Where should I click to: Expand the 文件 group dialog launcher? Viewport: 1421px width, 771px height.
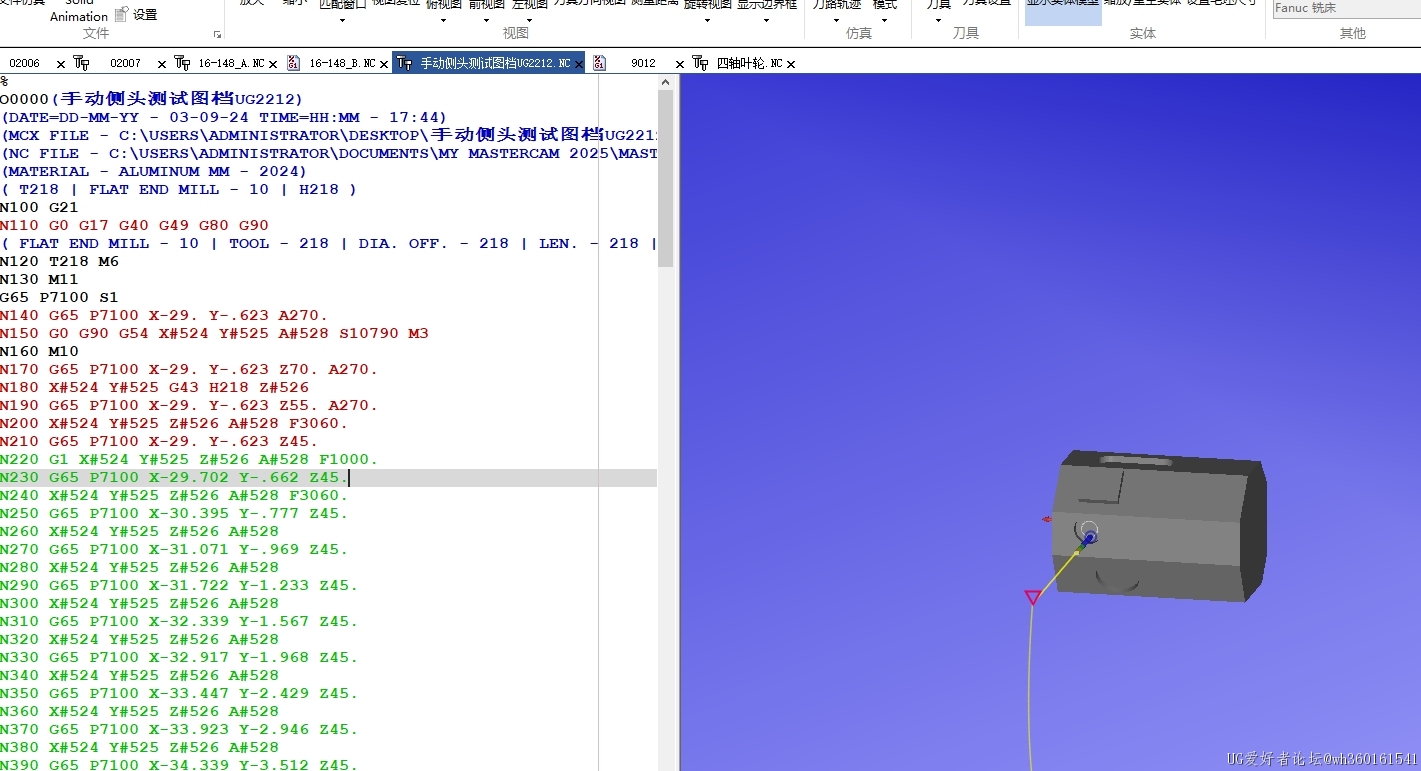coord(217,35)
